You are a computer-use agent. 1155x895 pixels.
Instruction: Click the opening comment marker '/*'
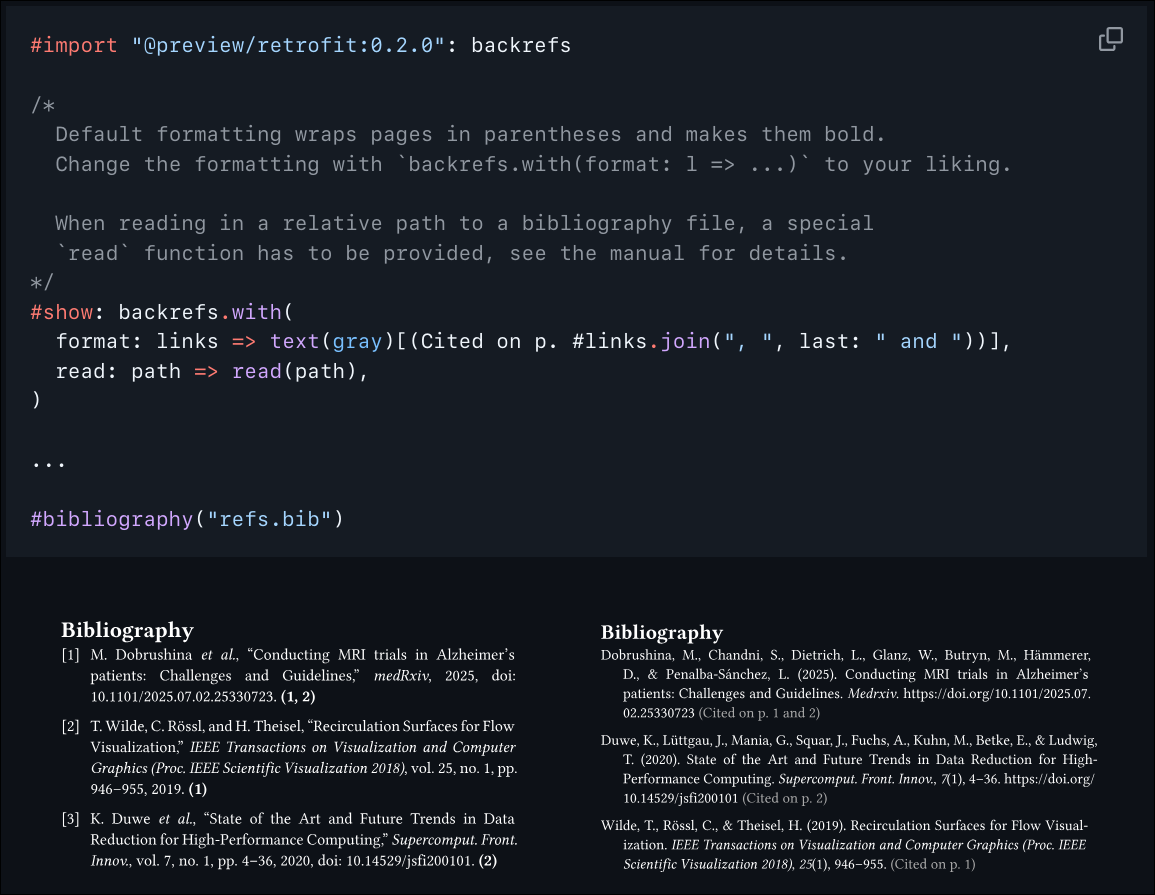(42, 105)
